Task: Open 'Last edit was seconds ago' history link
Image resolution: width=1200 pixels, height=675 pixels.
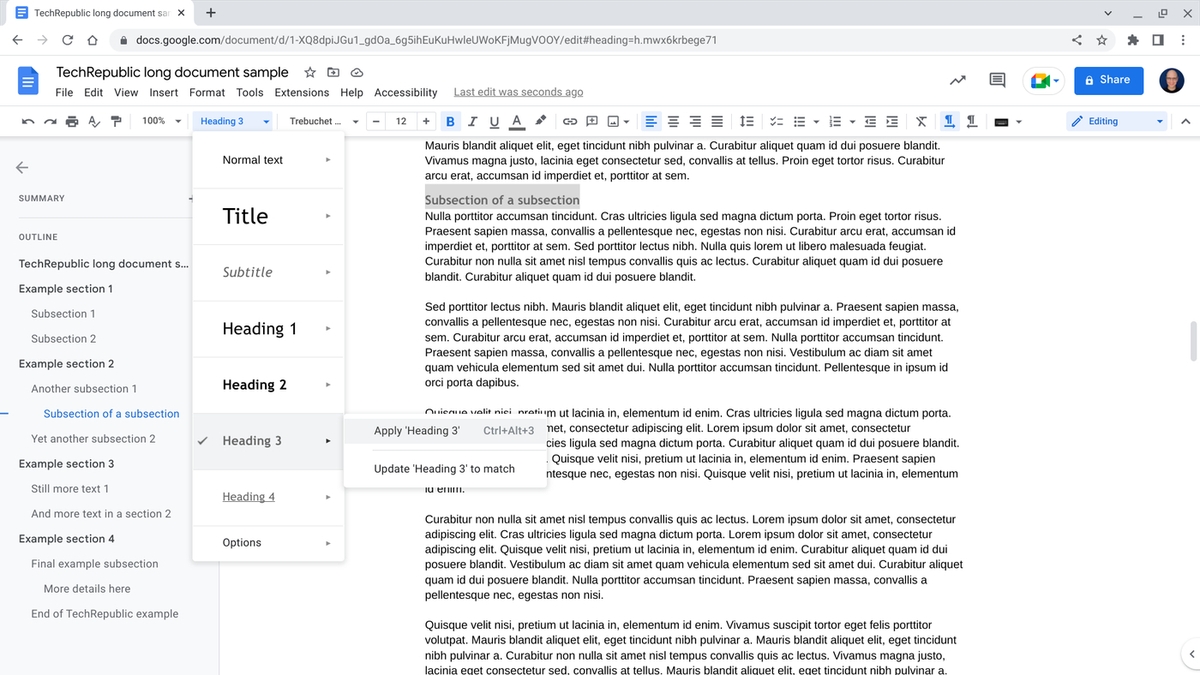Action: (x=518, y=91)
